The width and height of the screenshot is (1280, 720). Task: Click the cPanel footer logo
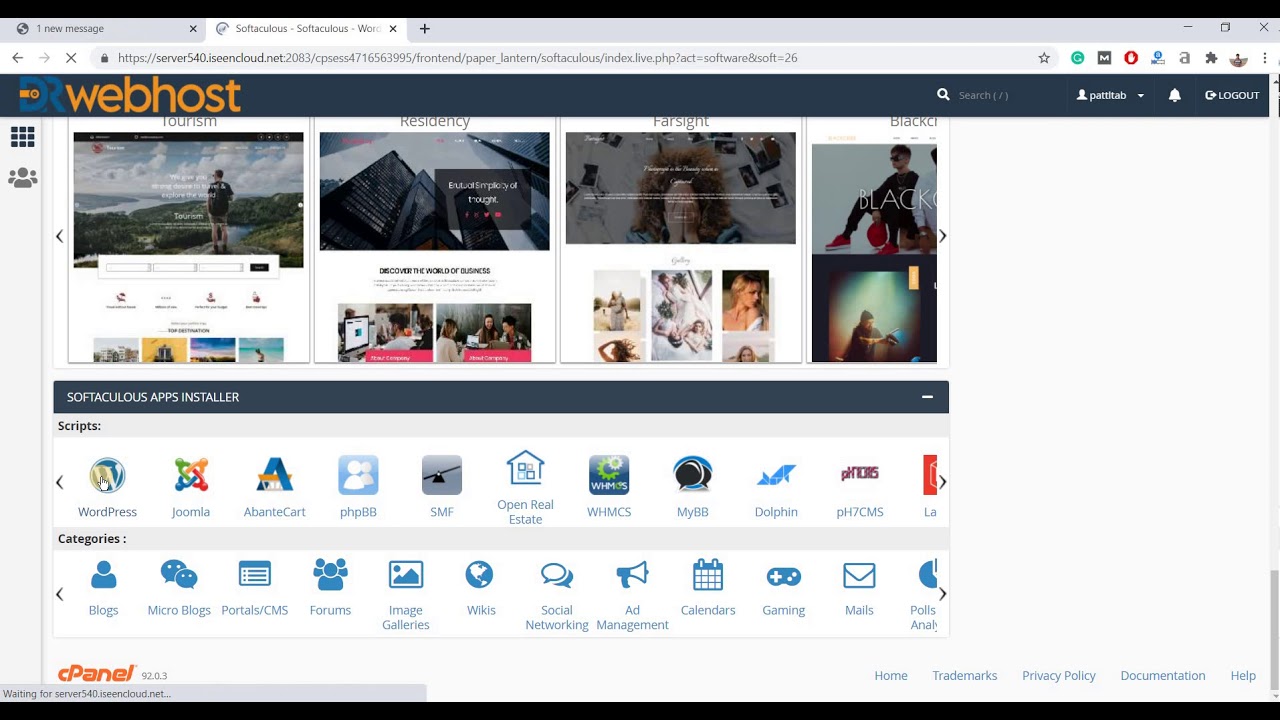tap(97, 674)
